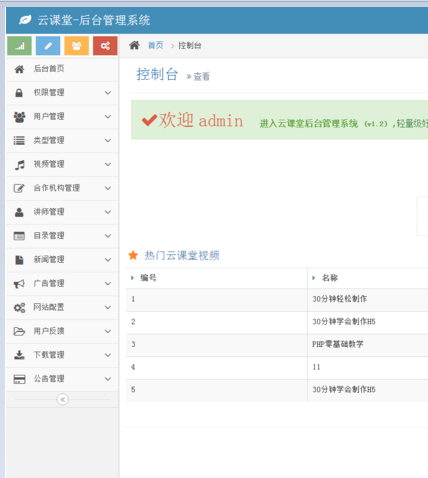Click the download icon for 下载管理
This screenshot has width=428, height=478.
(x=19, y=355)
